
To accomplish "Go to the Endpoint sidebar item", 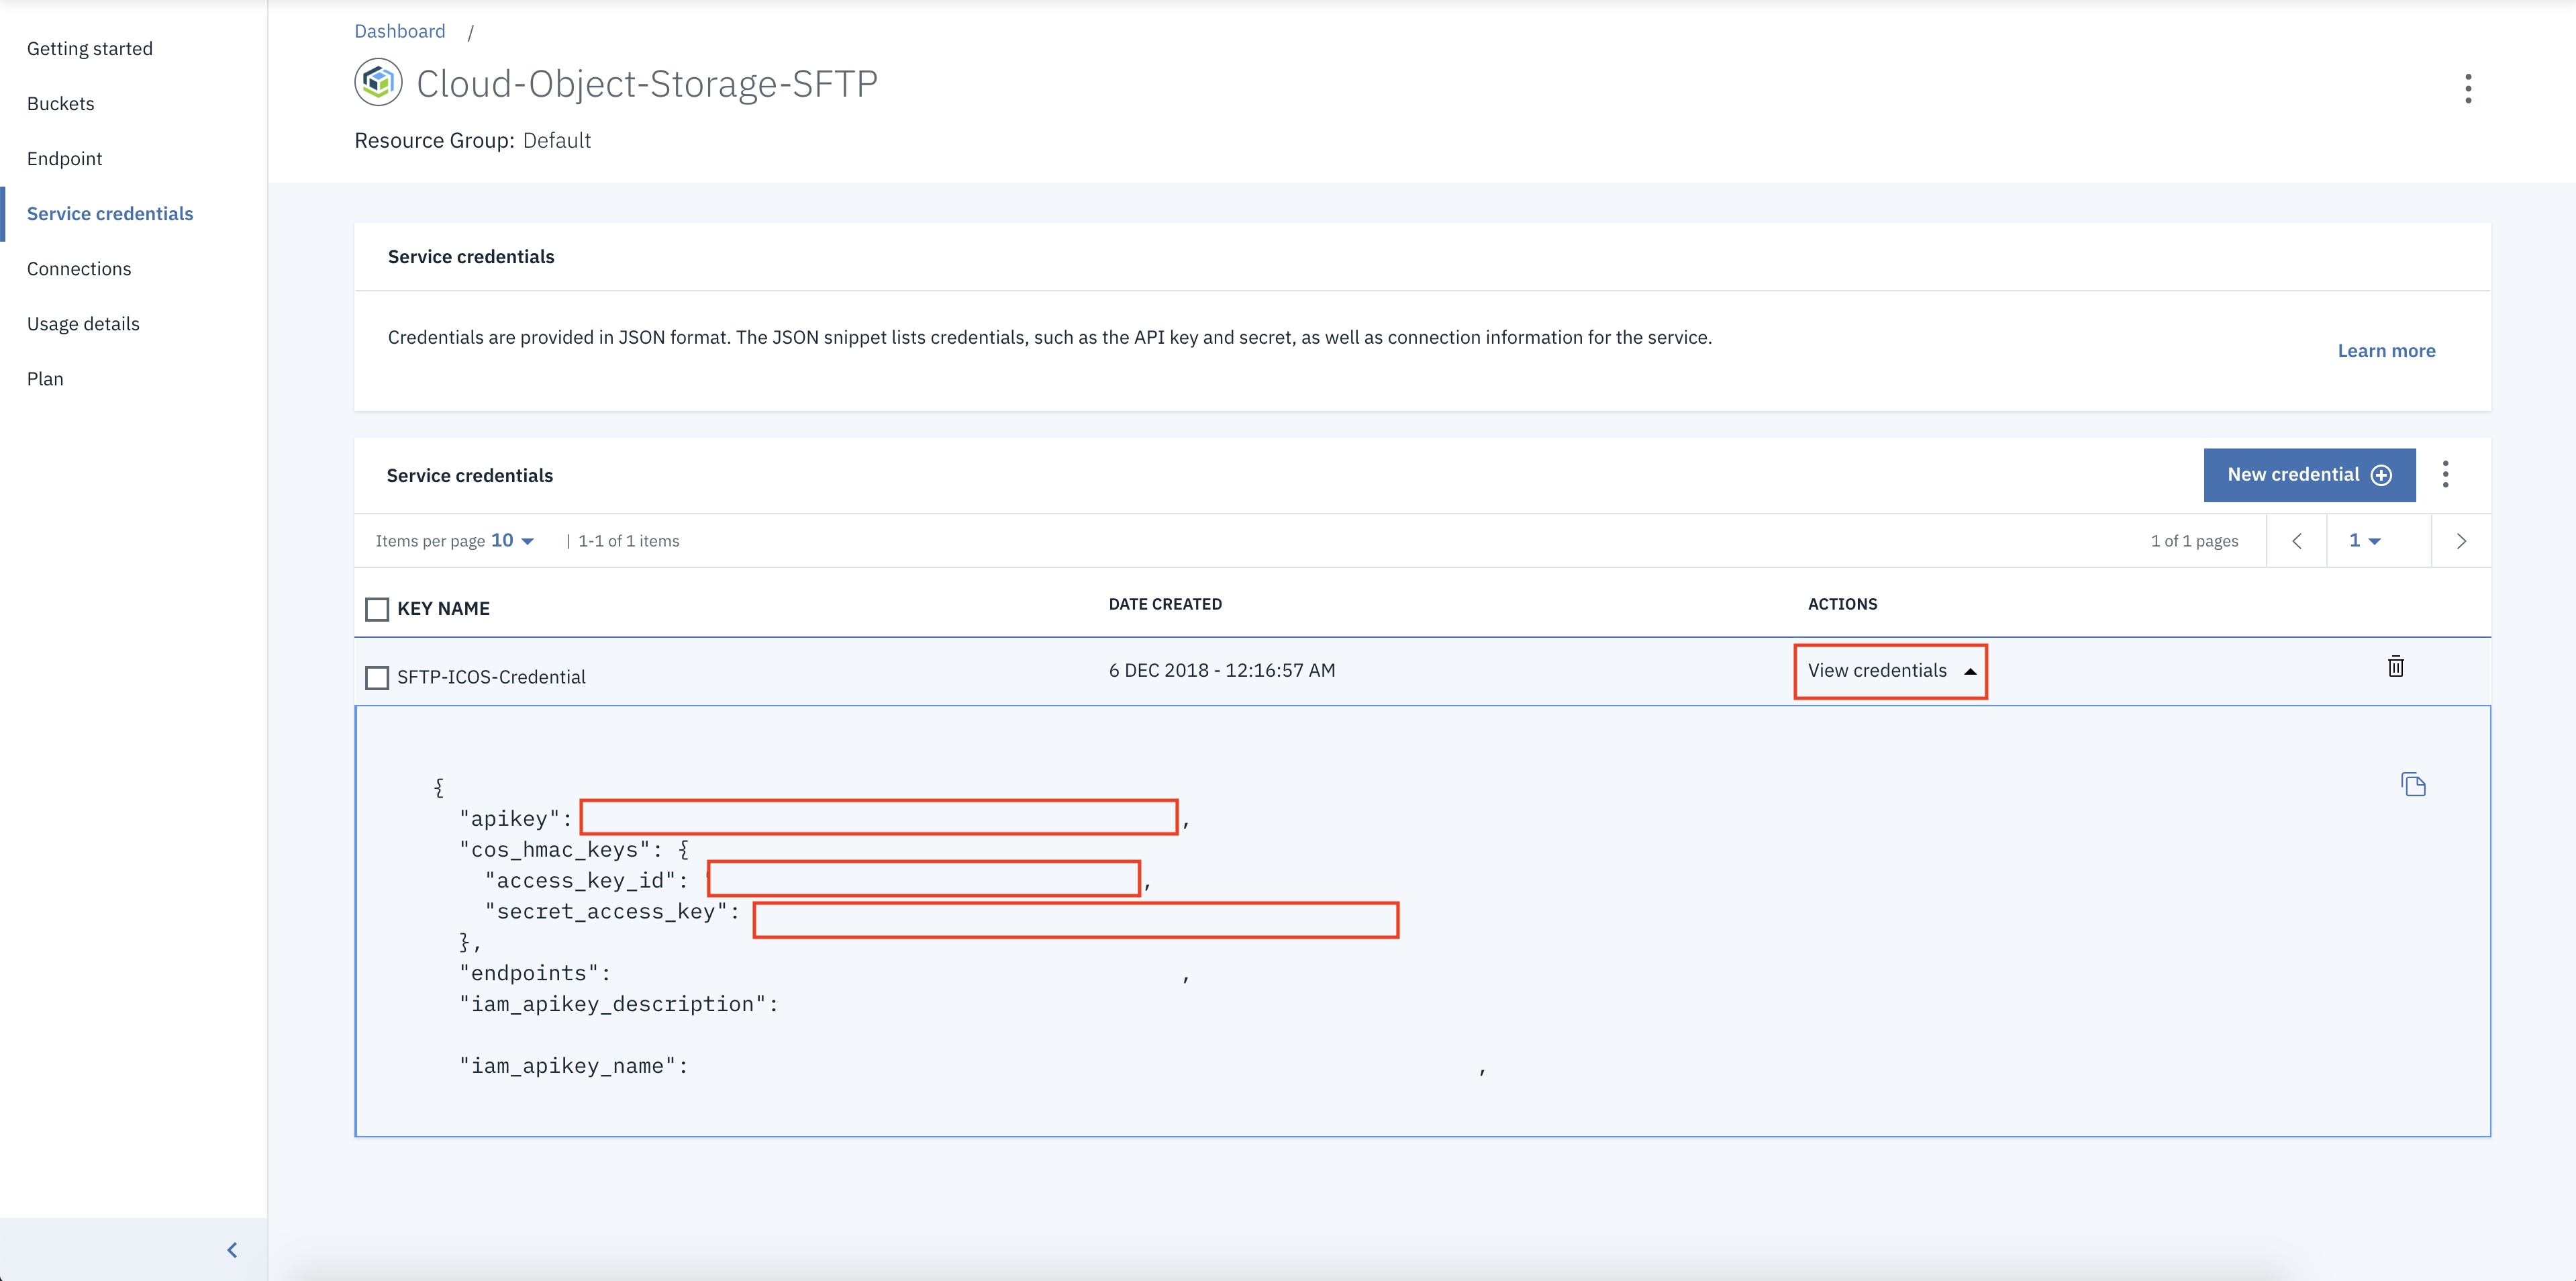I will tap(65, 159).
